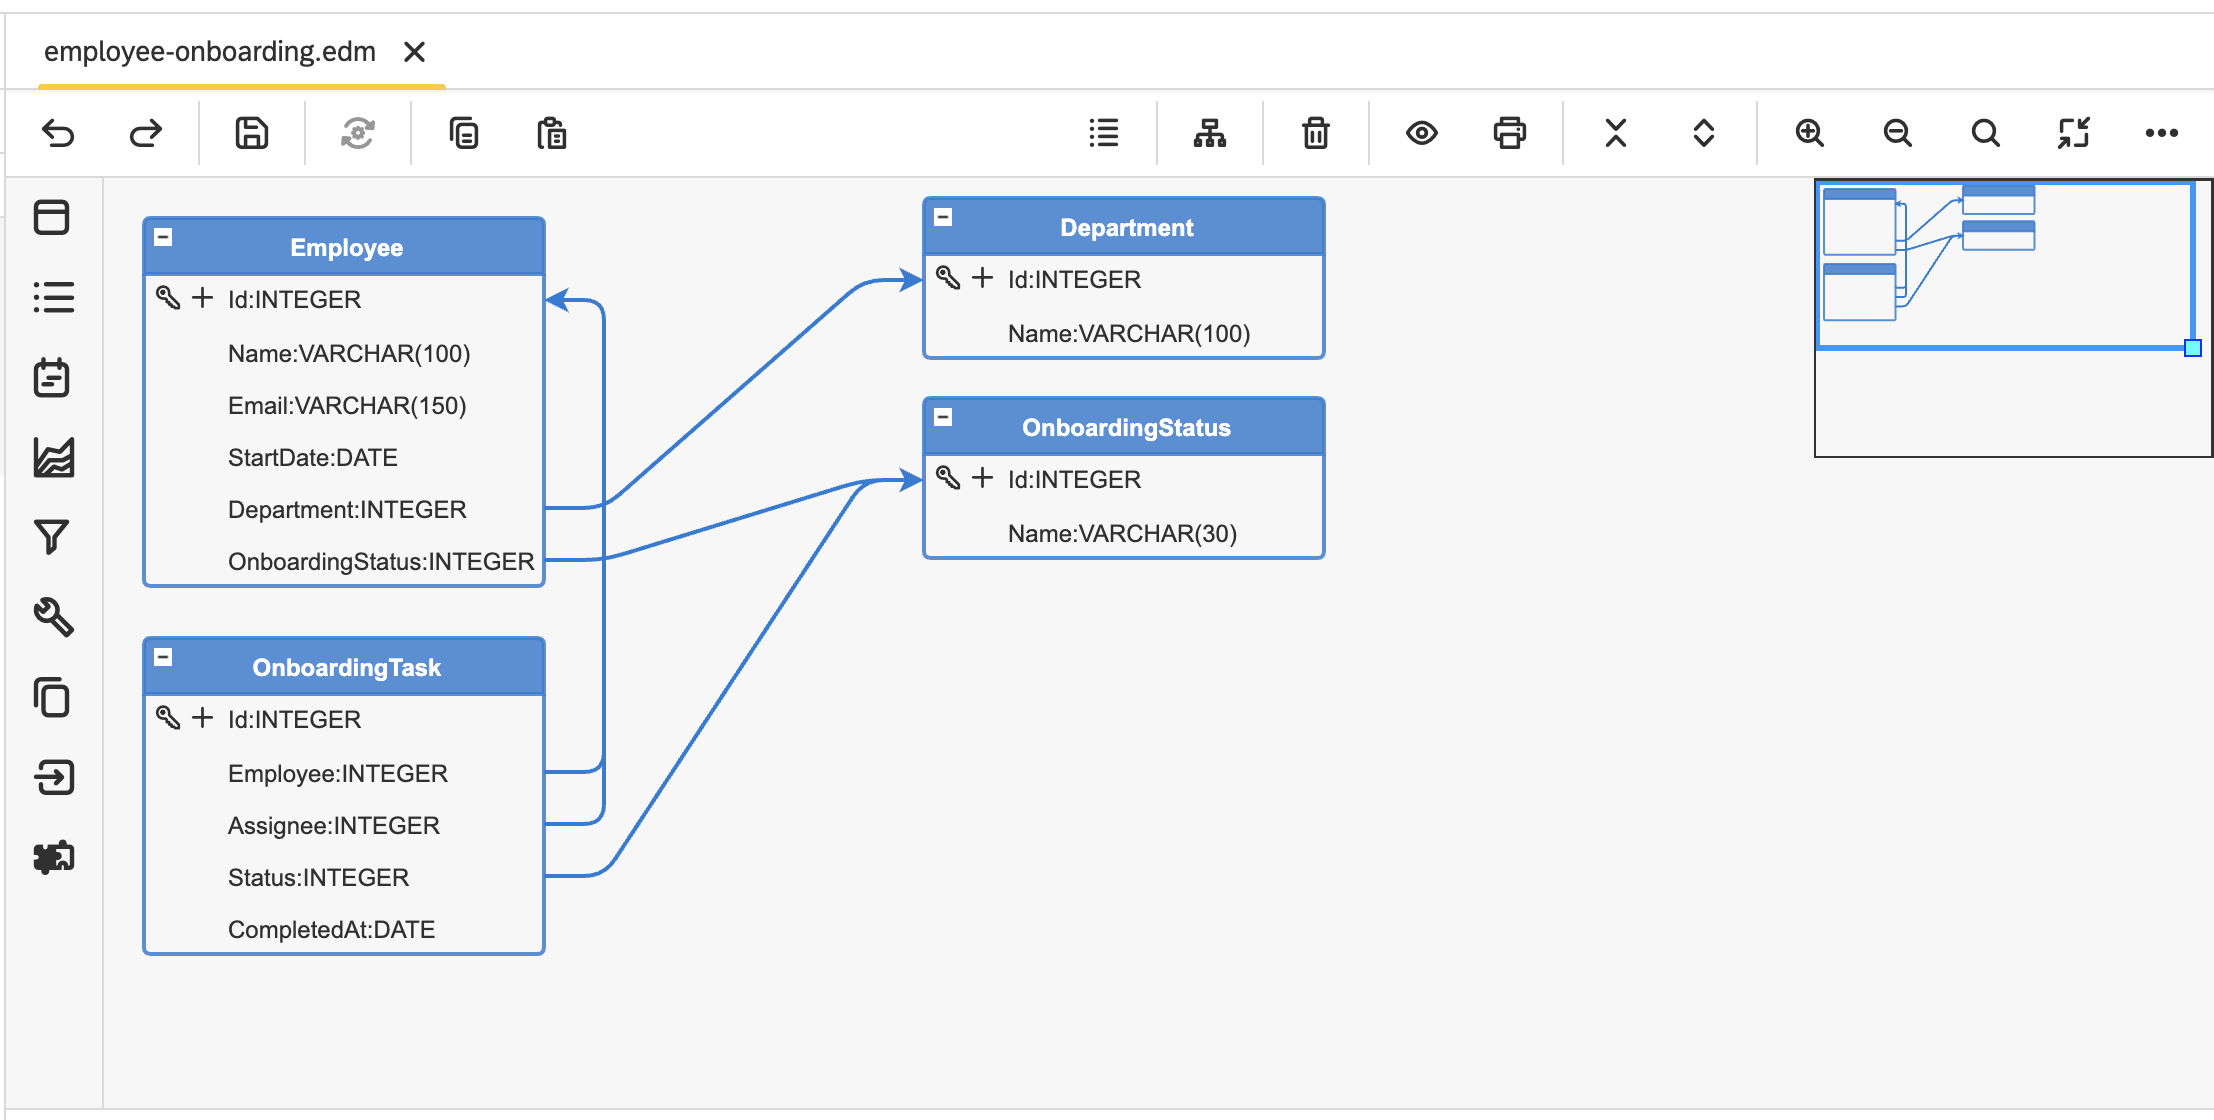Collapse the Department entity box
Viewport: 2214px width, 1120px height.
coord(943,217)
